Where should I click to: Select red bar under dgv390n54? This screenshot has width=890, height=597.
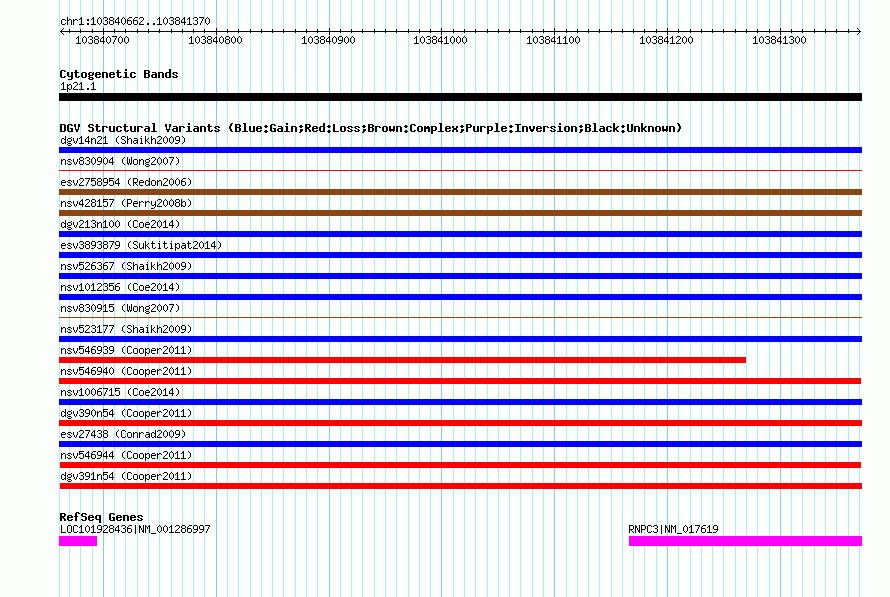click(x=460, y=423)
